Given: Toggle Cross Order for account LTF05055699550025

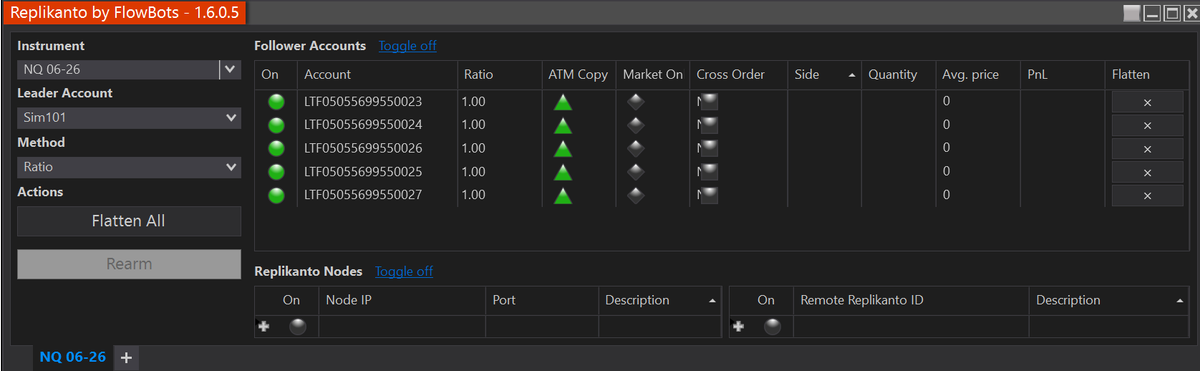Looking at the screenshot, I should pyautogui.click(x=709, y=171).
